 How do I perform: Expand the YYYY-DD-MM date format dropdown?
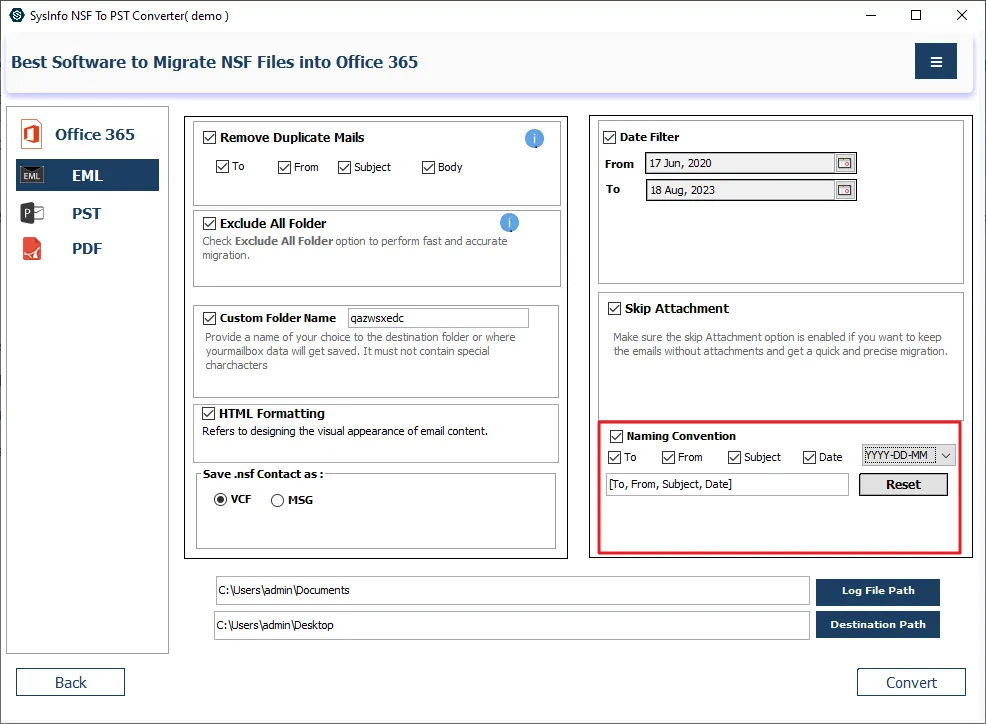pos(947,456)
